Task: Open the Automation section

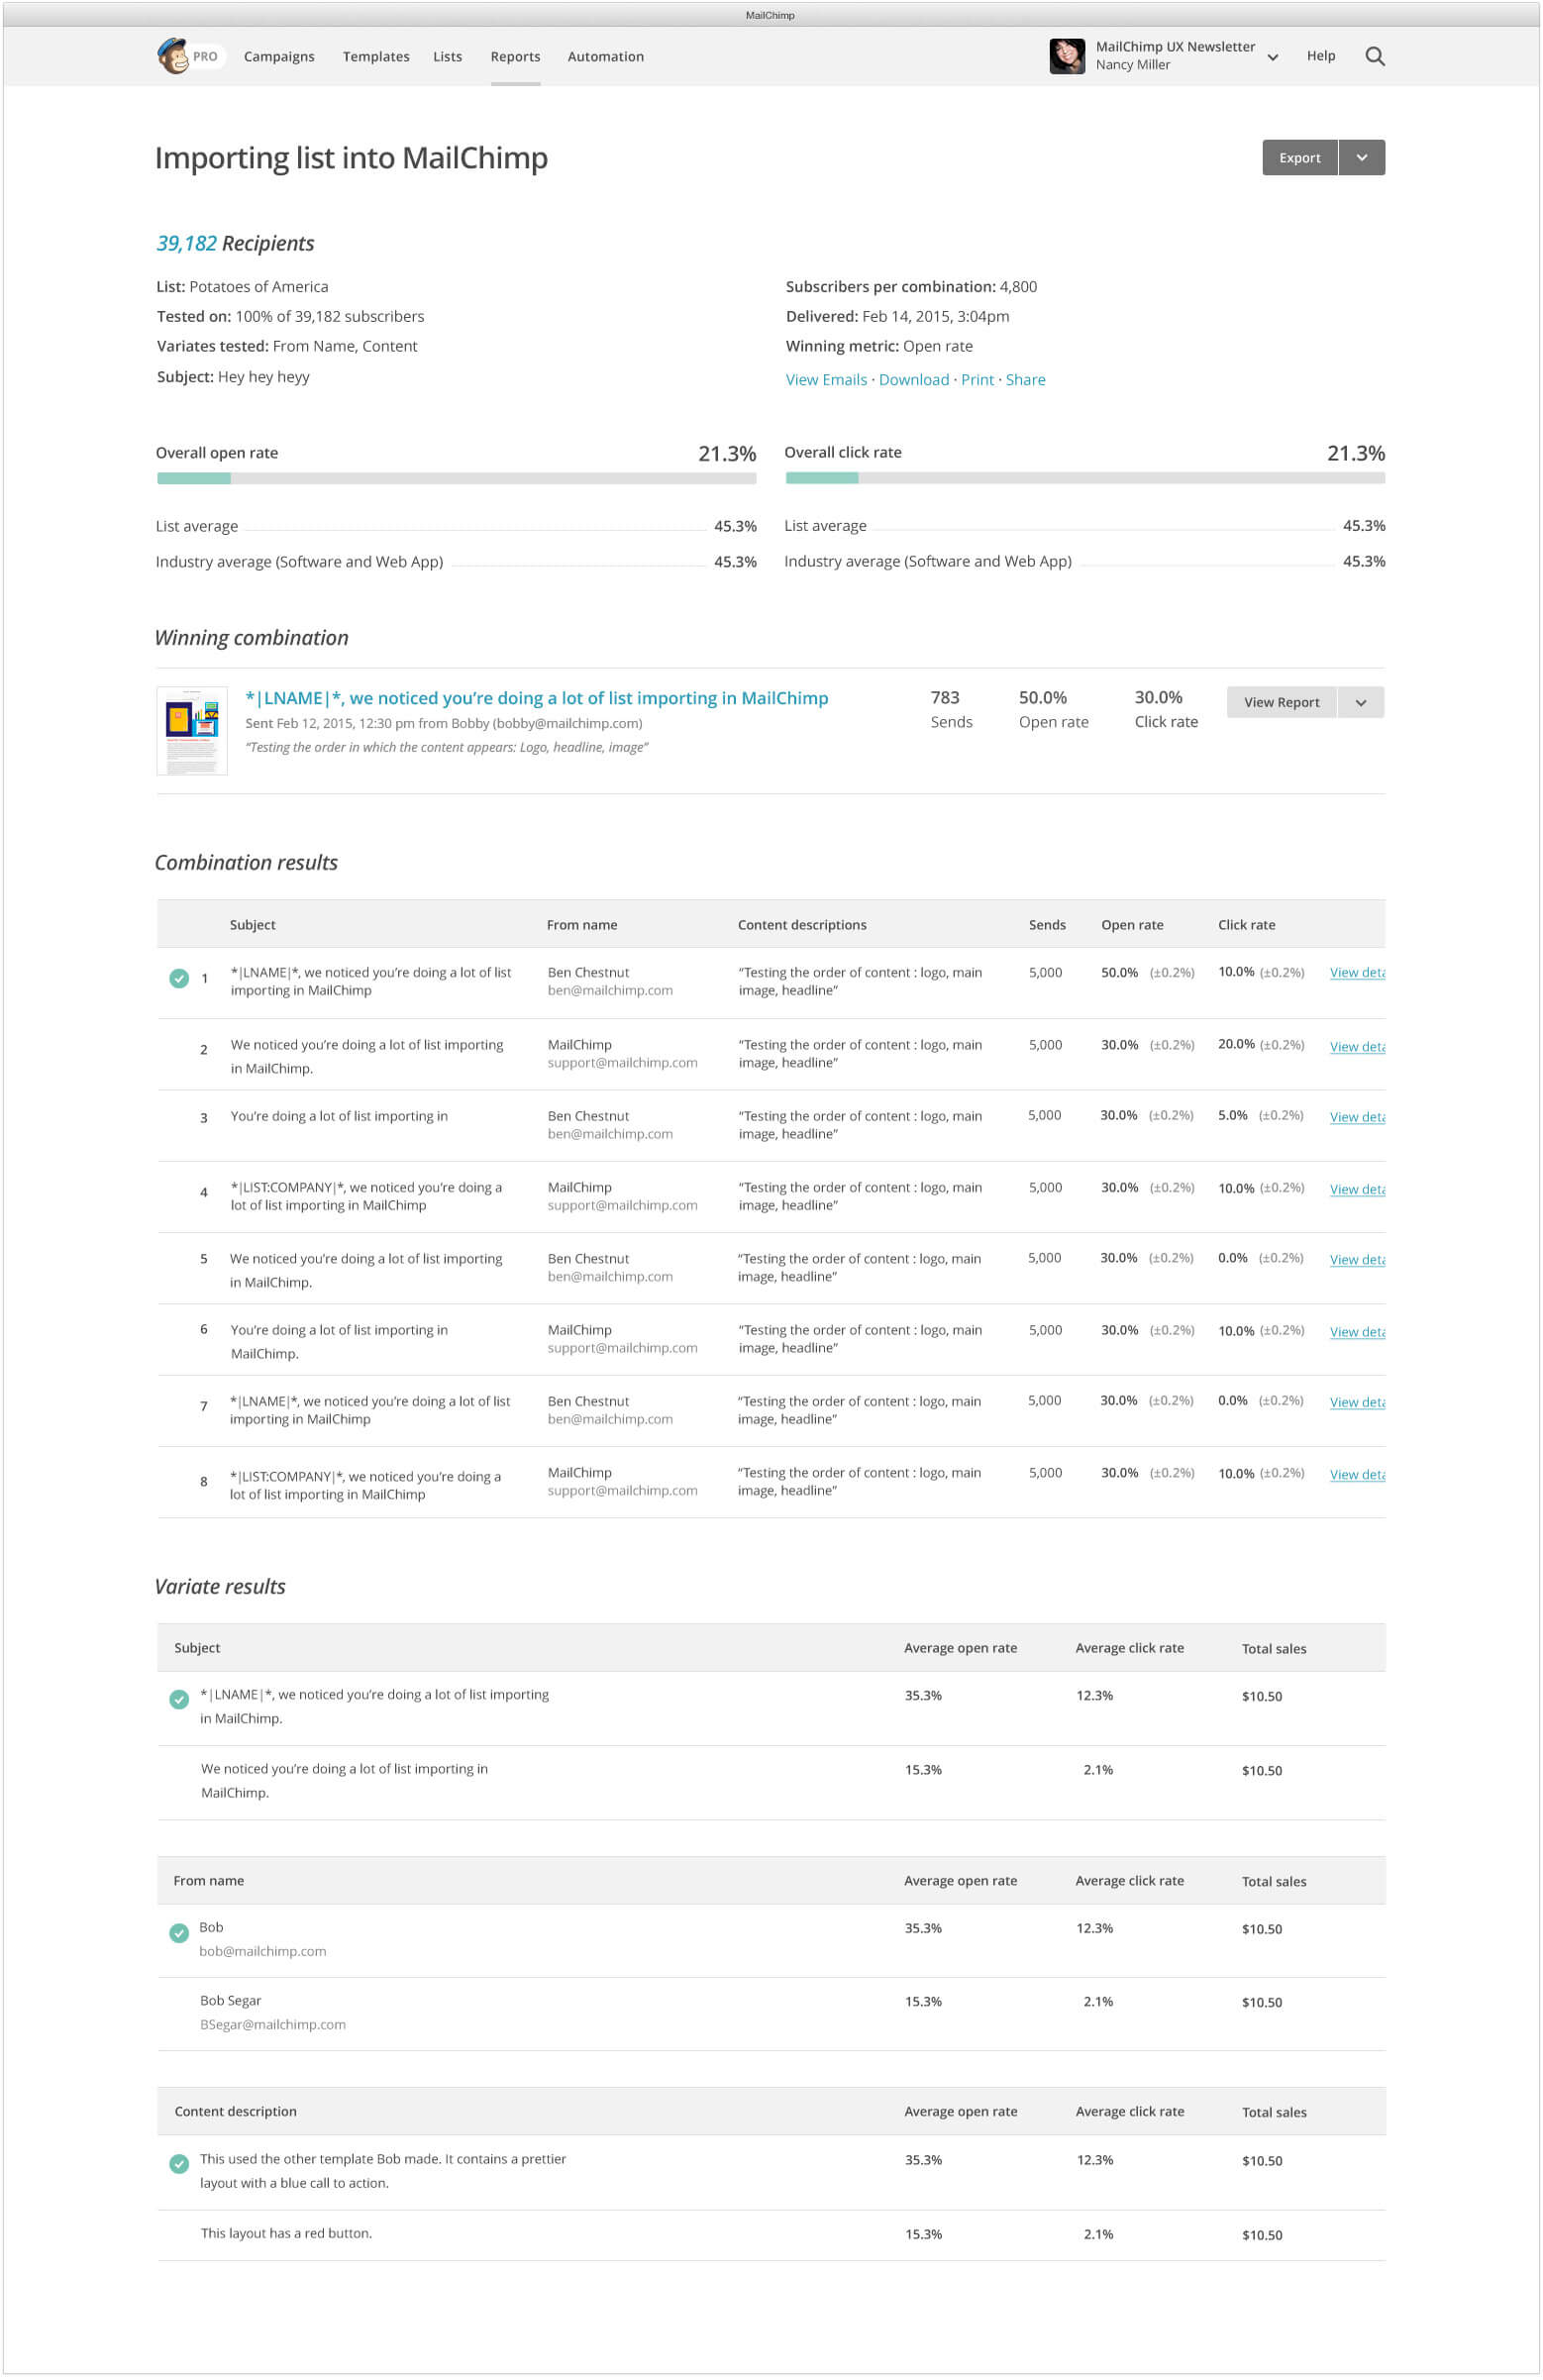Action: (605, 57)
